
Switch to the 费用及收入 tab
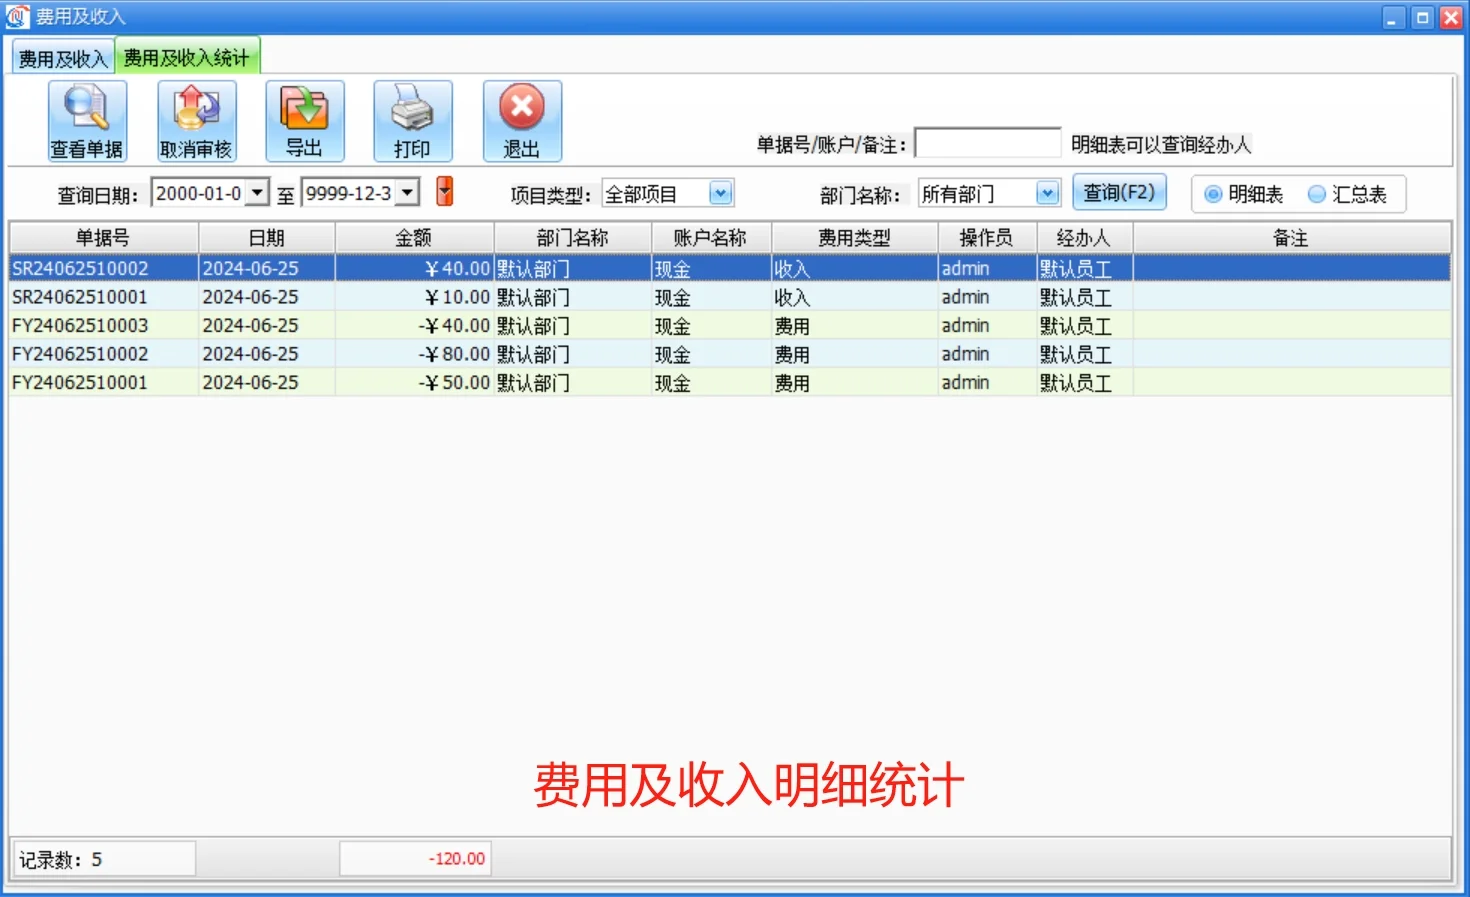[59, 56]
